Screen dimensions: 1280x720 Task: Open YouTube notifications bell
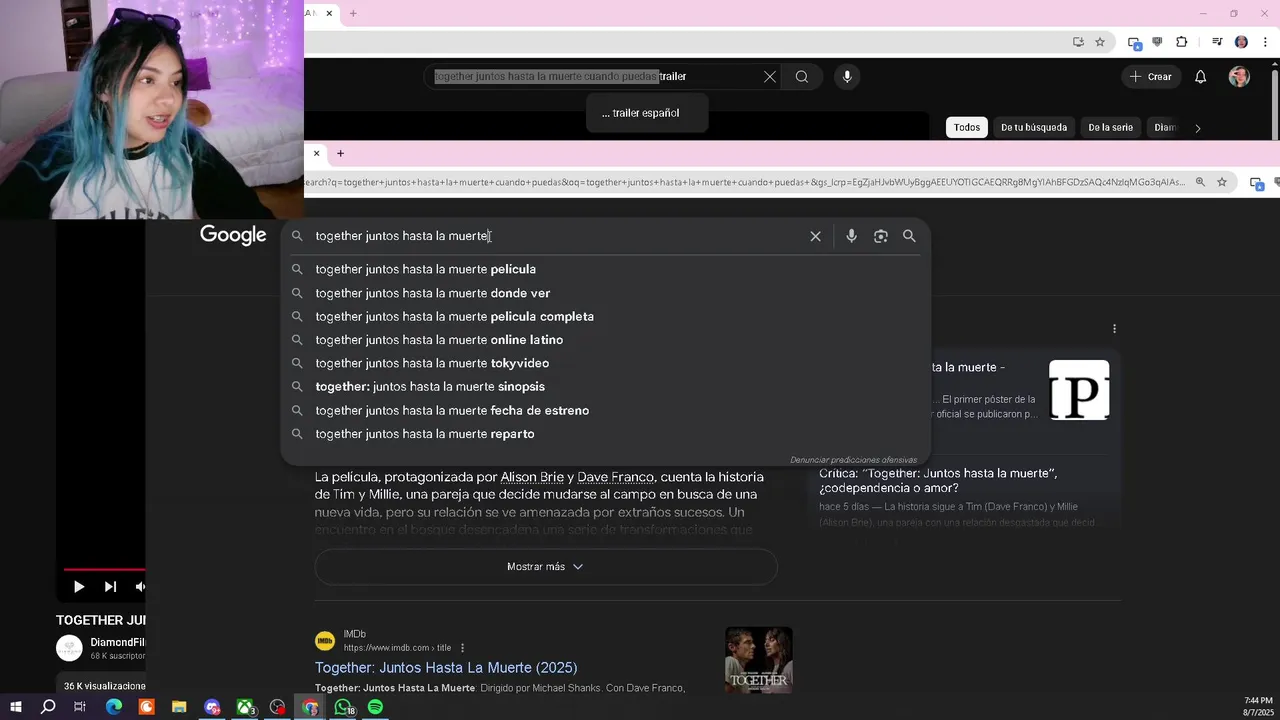click(x=1200, y=77)
